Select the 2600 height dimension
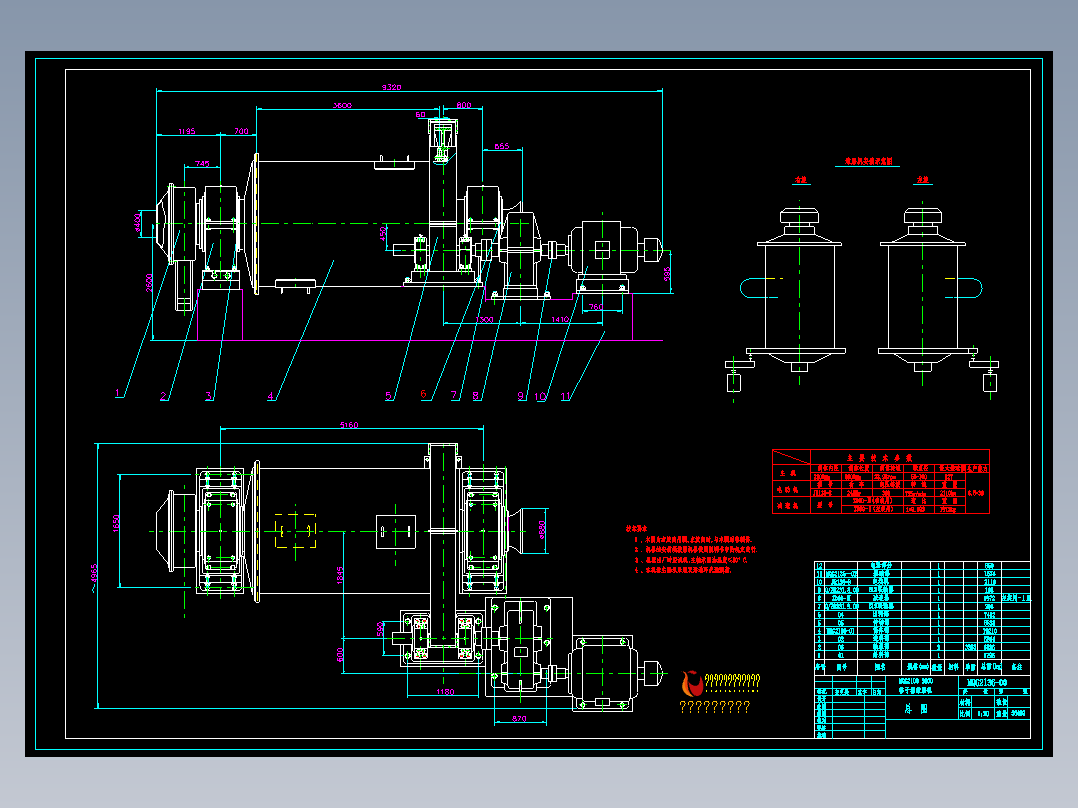The width and height of the screenshot is (1078, 808). click(148, 282)
